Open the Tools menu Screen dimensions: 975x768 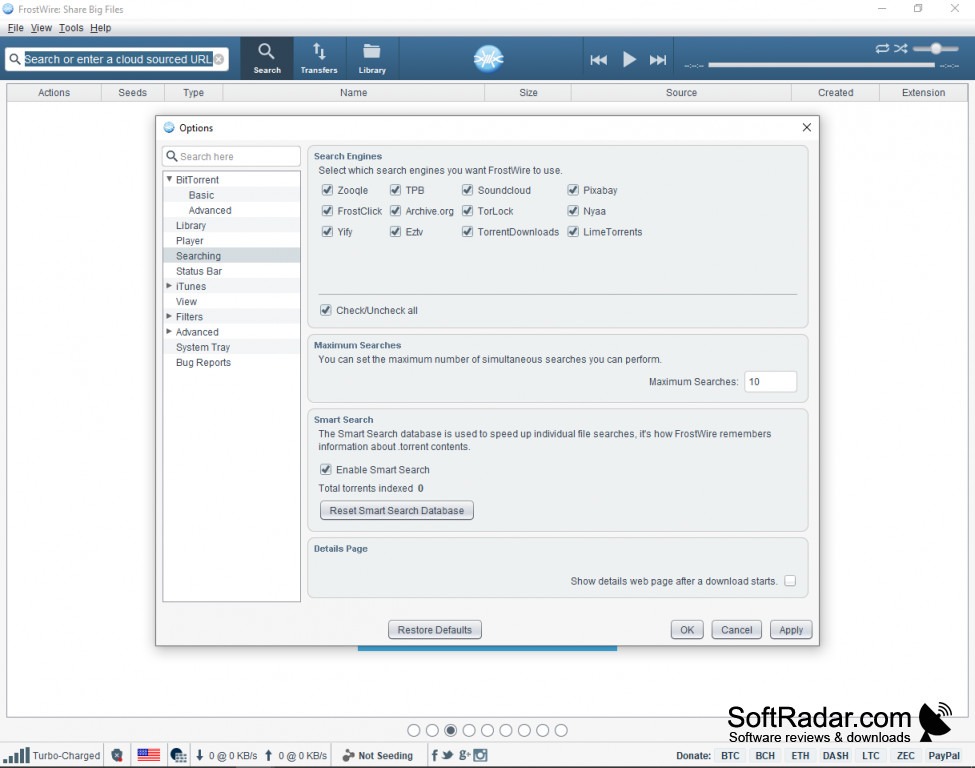pyautogui.click(x=71, y=27)
